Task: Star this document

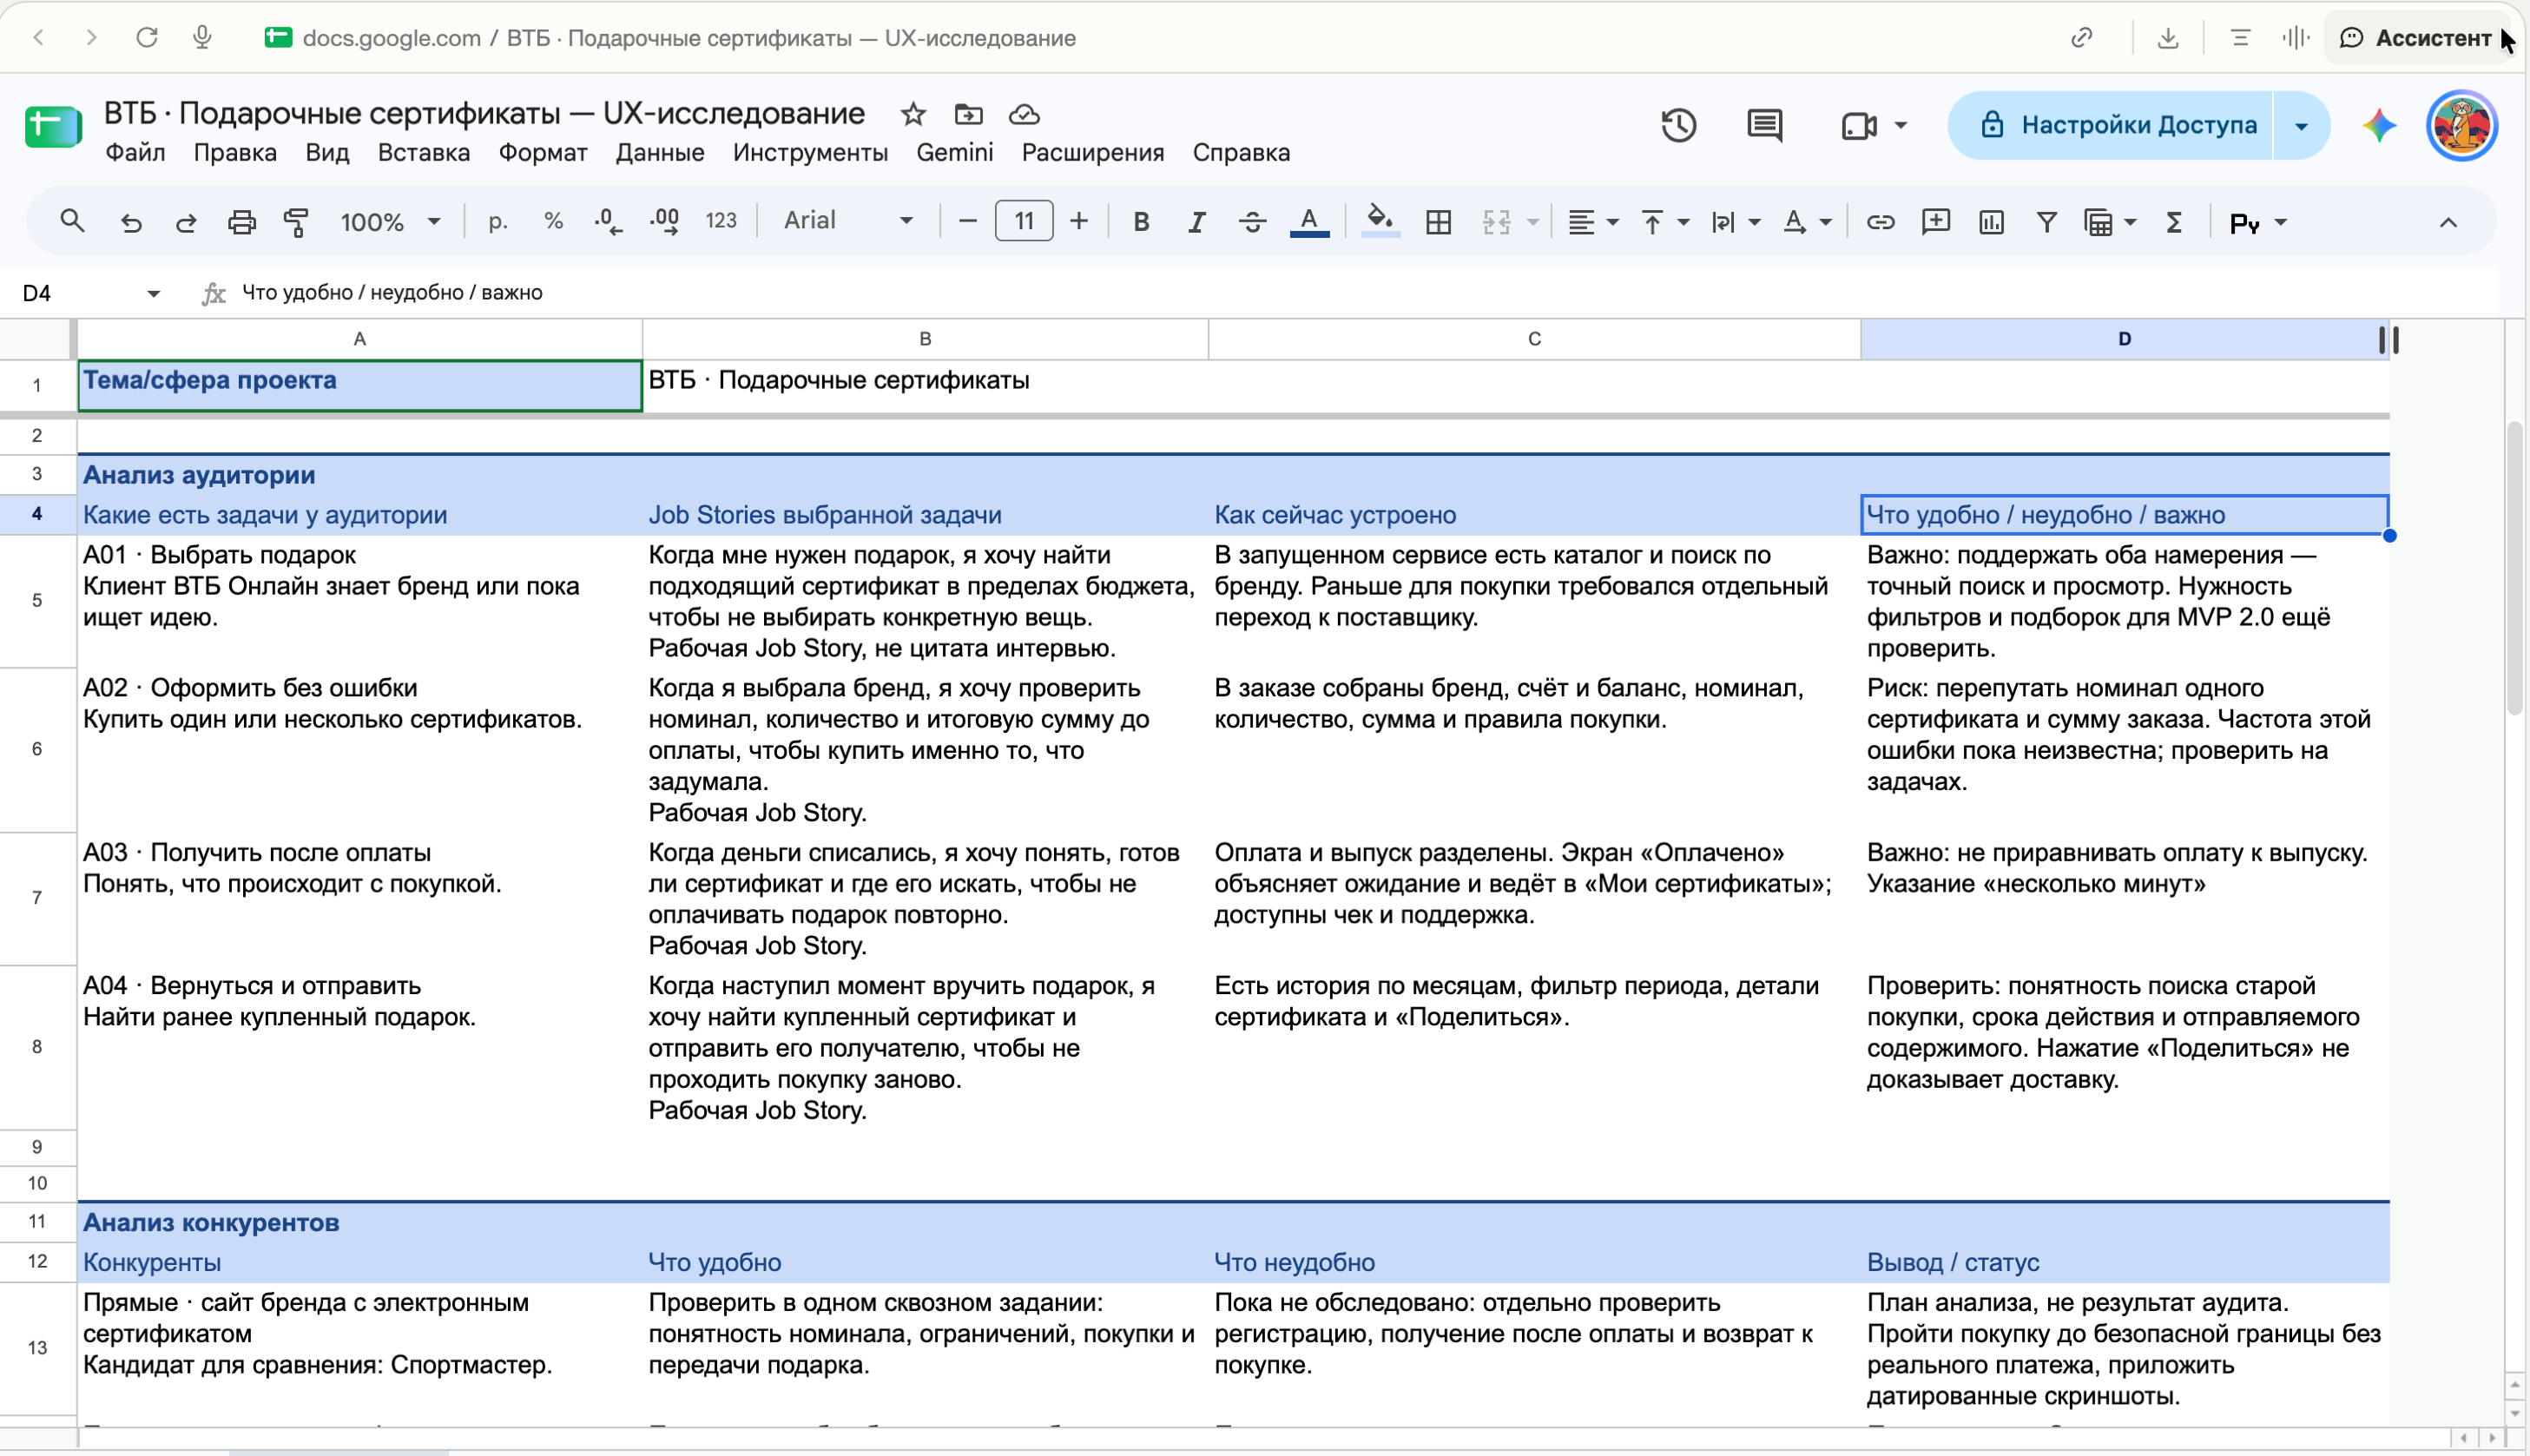Action: click(x=913, y=114)
